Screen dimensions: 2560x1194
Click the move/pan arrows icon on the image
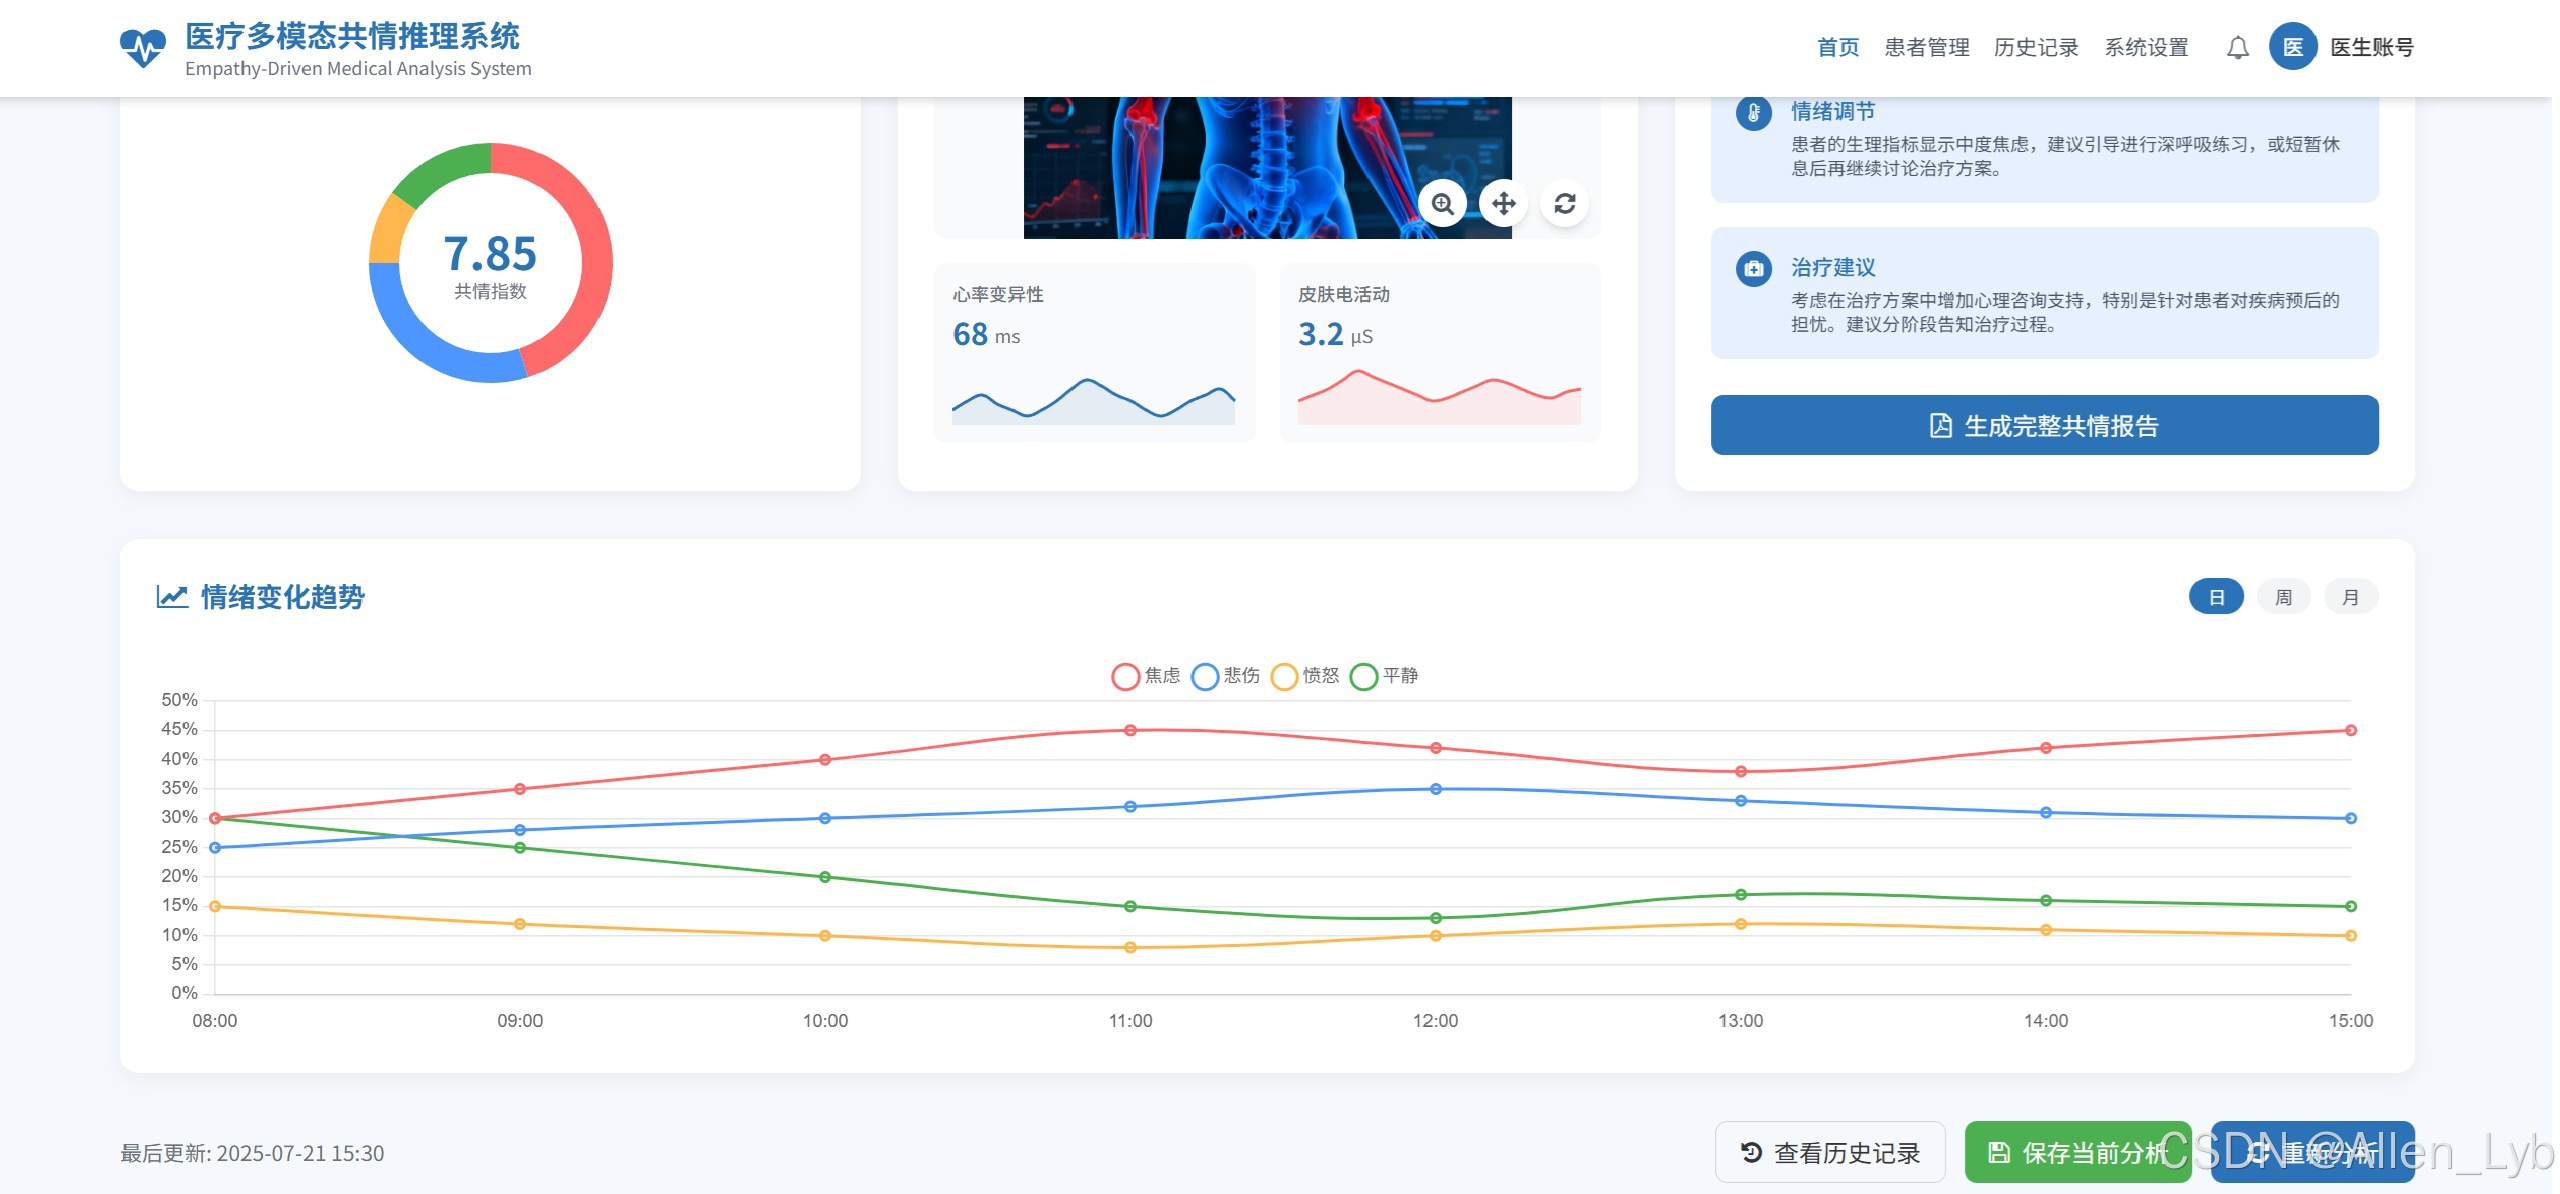click(x=1503, y=204)
